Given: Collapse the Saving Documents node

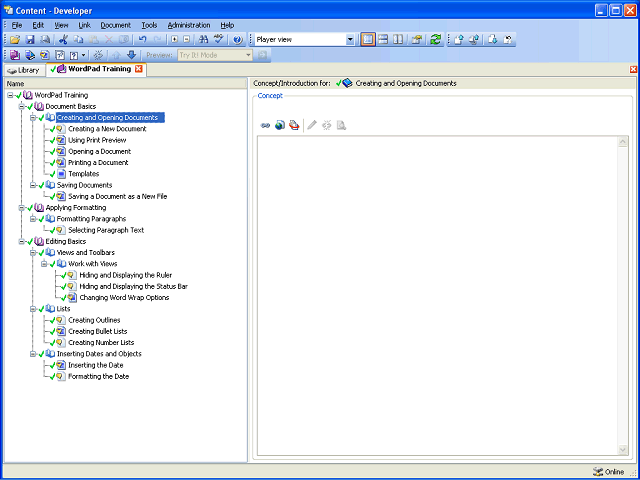Looking at the screenshot, I should [x=33, y=185].
